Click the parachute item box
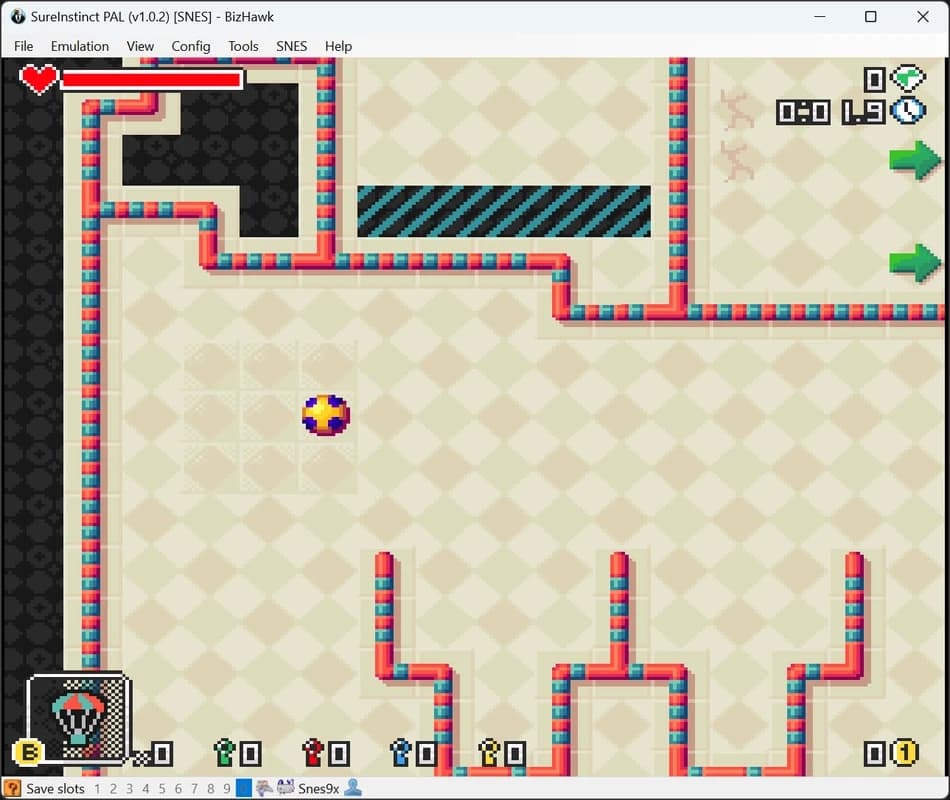The height and width of the screenshot is (800, 950). click(x=76, y=718)
